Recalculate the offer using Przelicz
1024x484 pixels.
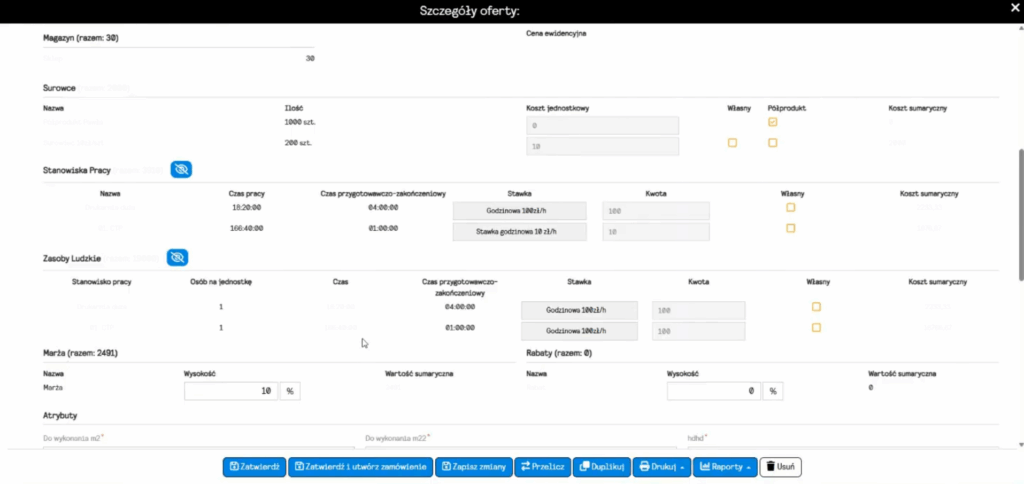(x=543, y=466)
